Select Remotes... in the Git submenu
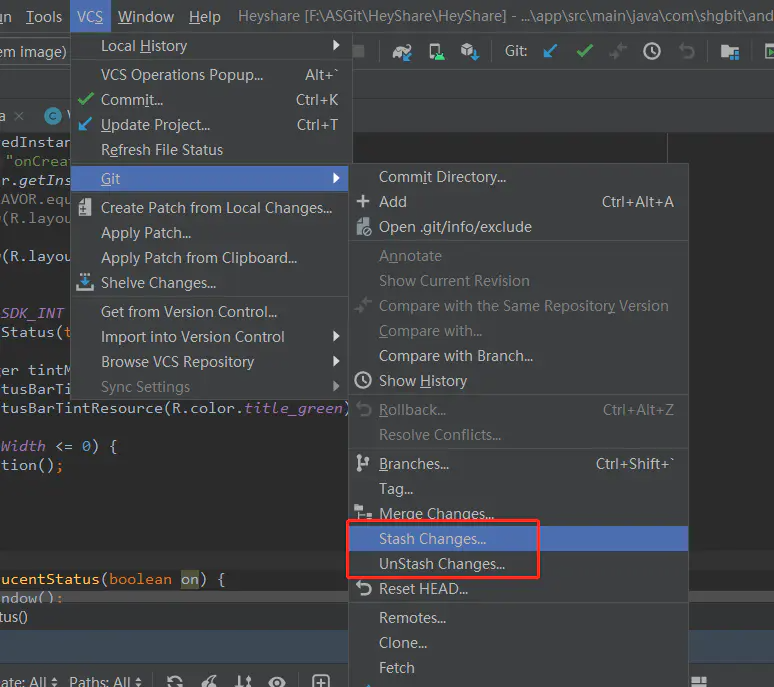The height and width of the screenshot is (687, 774). click(518, 617)
